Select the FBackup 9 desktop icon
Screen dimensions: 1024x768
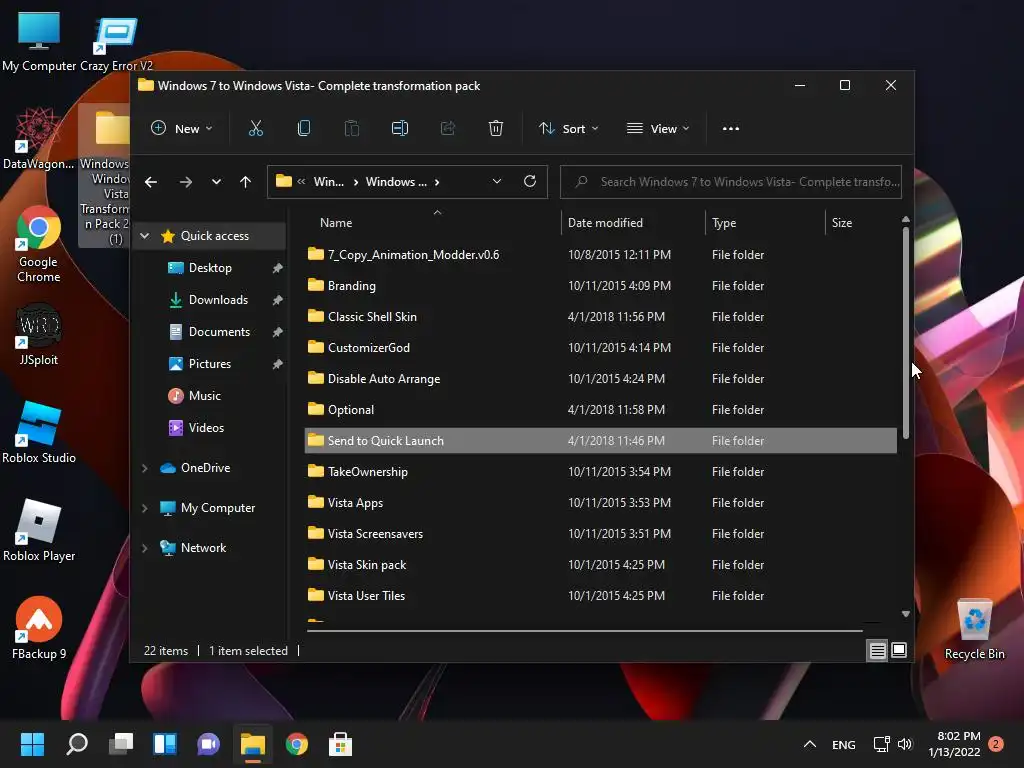39,628
